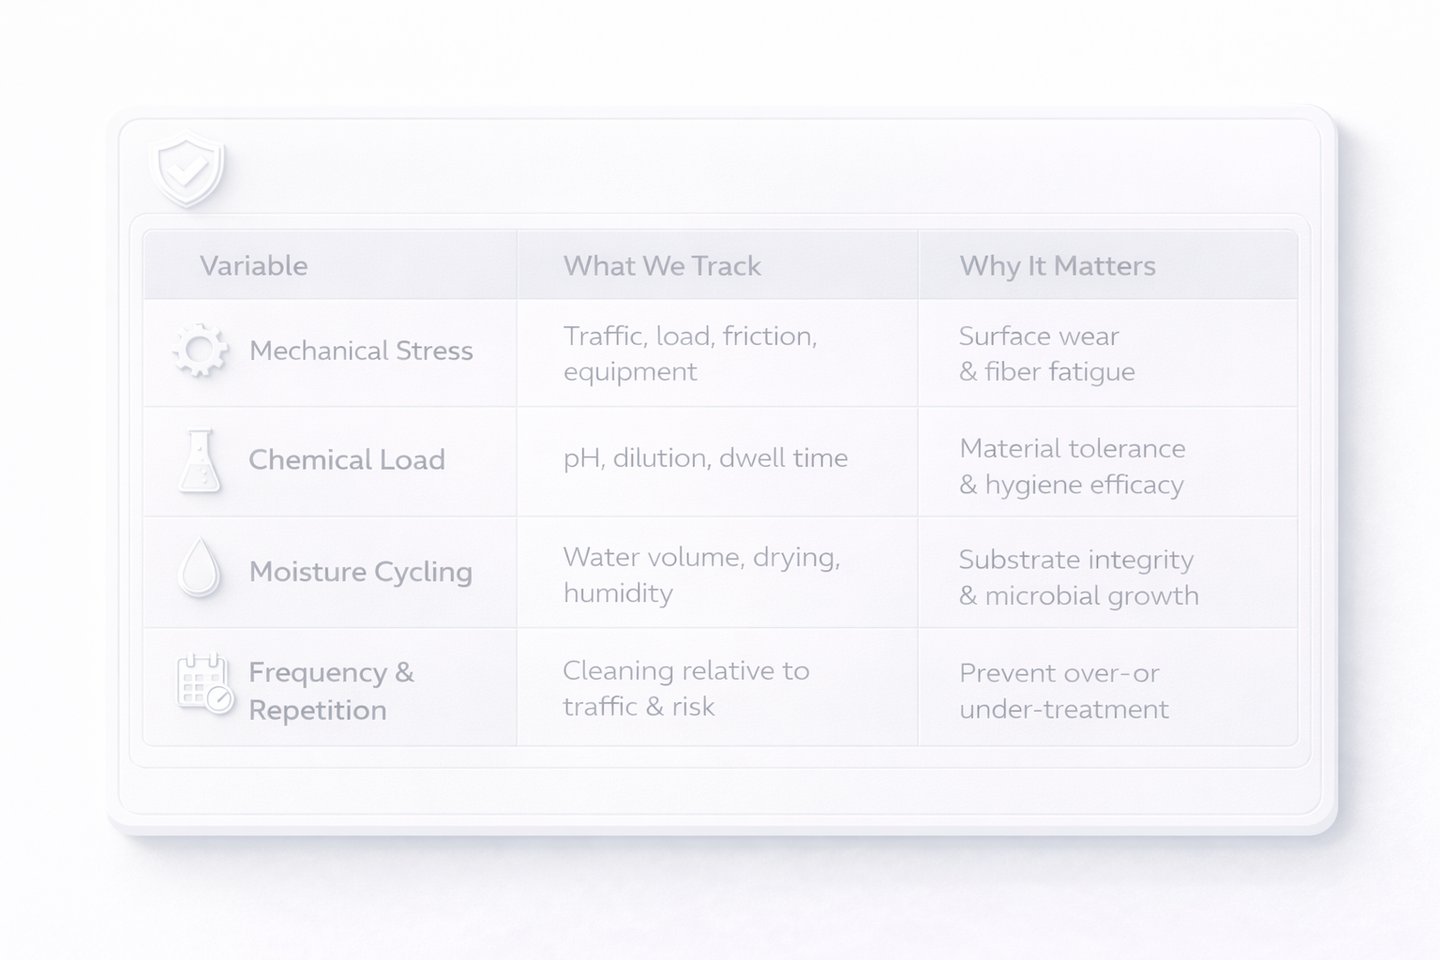Image resolution: width=1440 pixels, height=960 pixels.
Task: Select the Variable column header
Action: [x=254, y=266]
